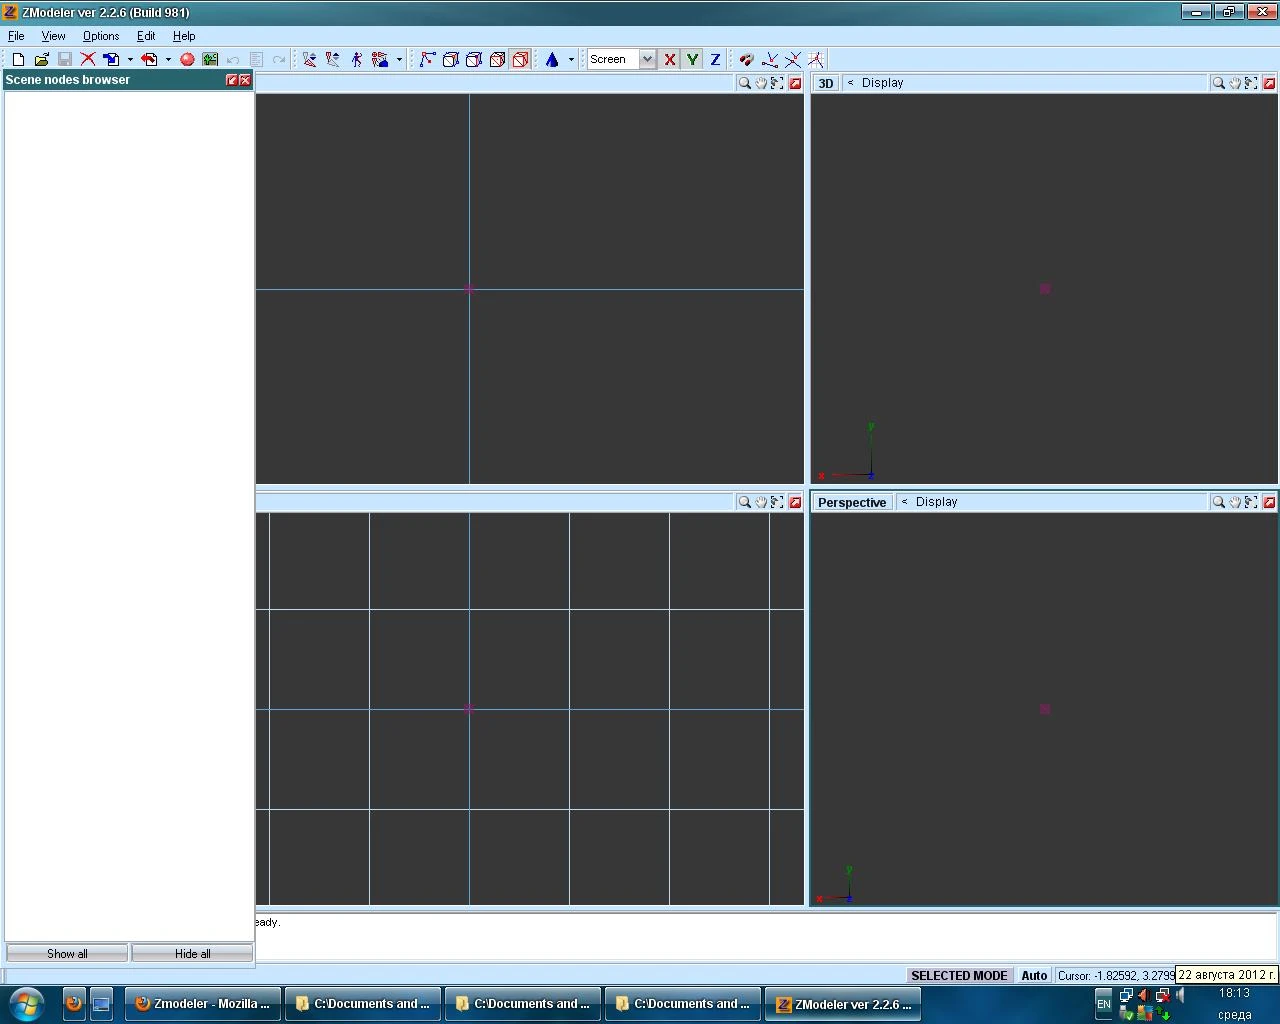Open the Screen coordinate space dropdown
Screen dimensions: 1280x1024
coord(647,59)
